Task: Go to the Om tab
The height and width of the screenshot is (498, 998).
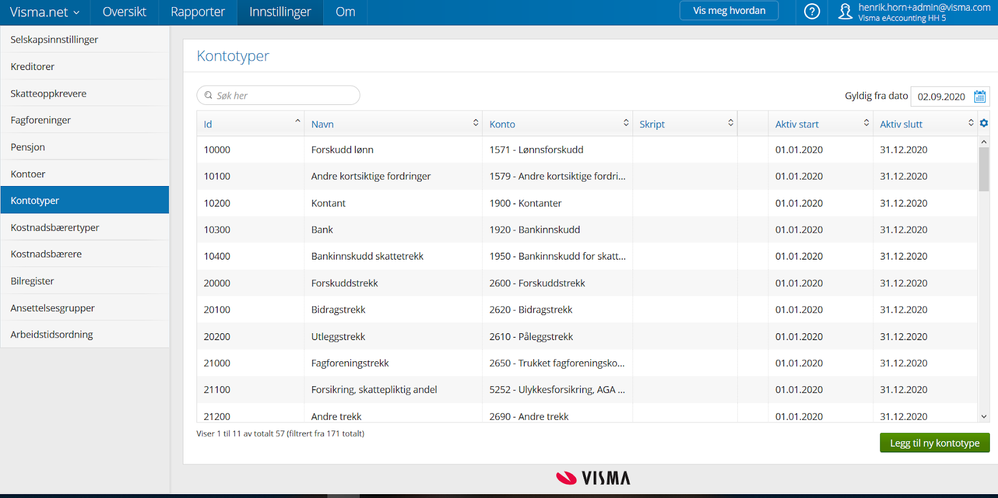Action: click(345, 12)
